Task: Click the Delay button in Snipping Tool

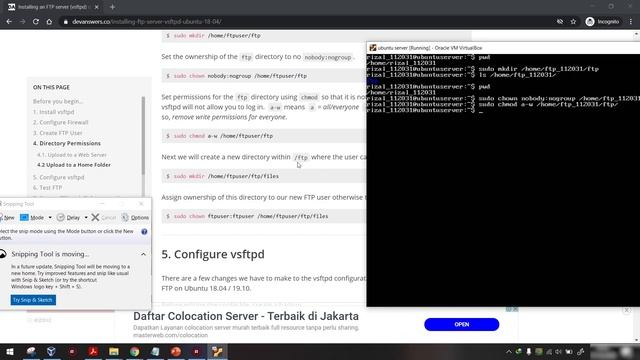Action: [69, 218]
